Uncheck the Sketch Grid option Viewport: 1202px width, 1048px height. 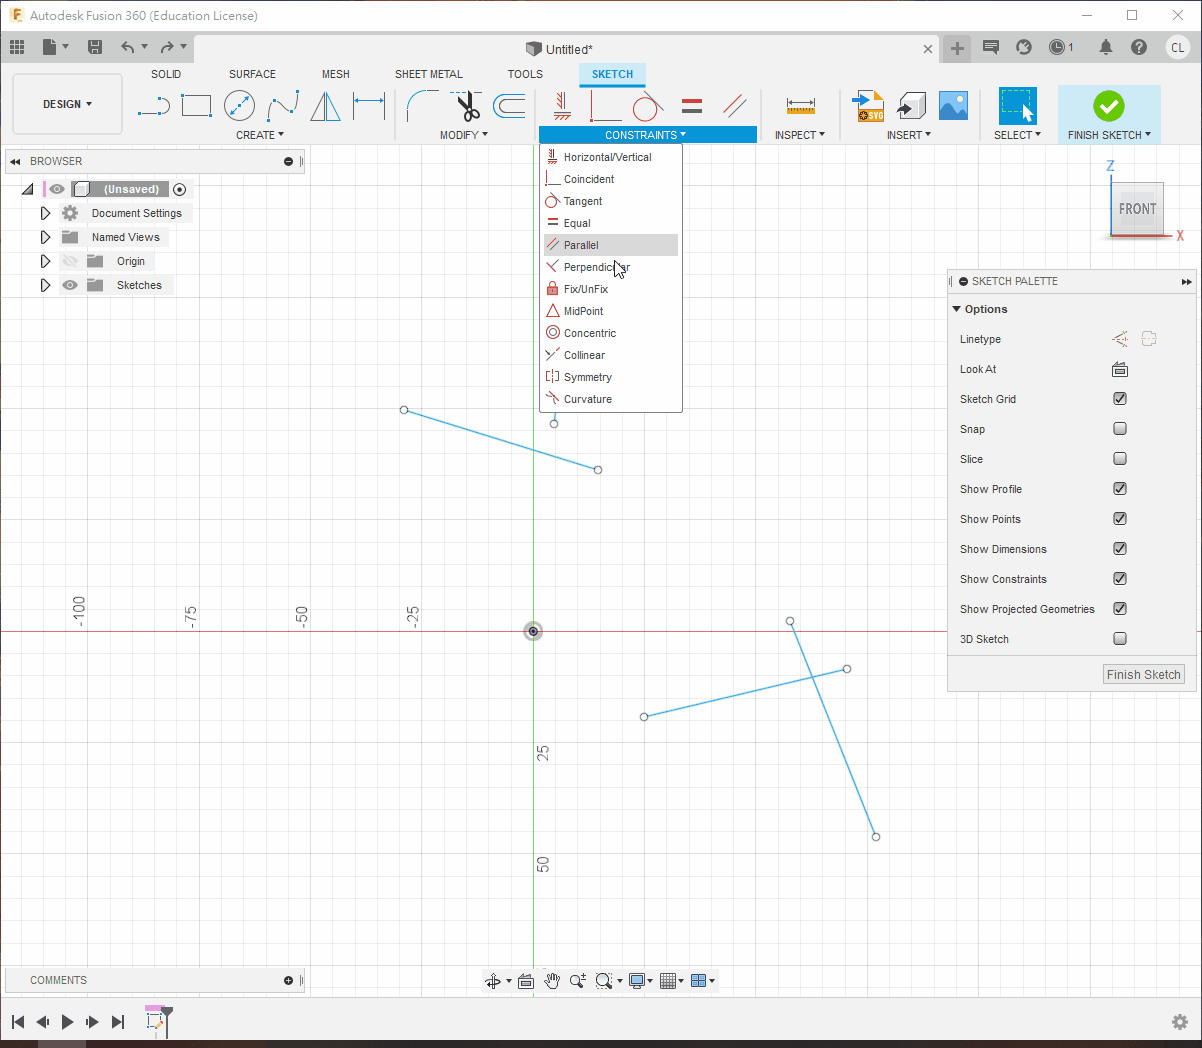[1120, 399]
